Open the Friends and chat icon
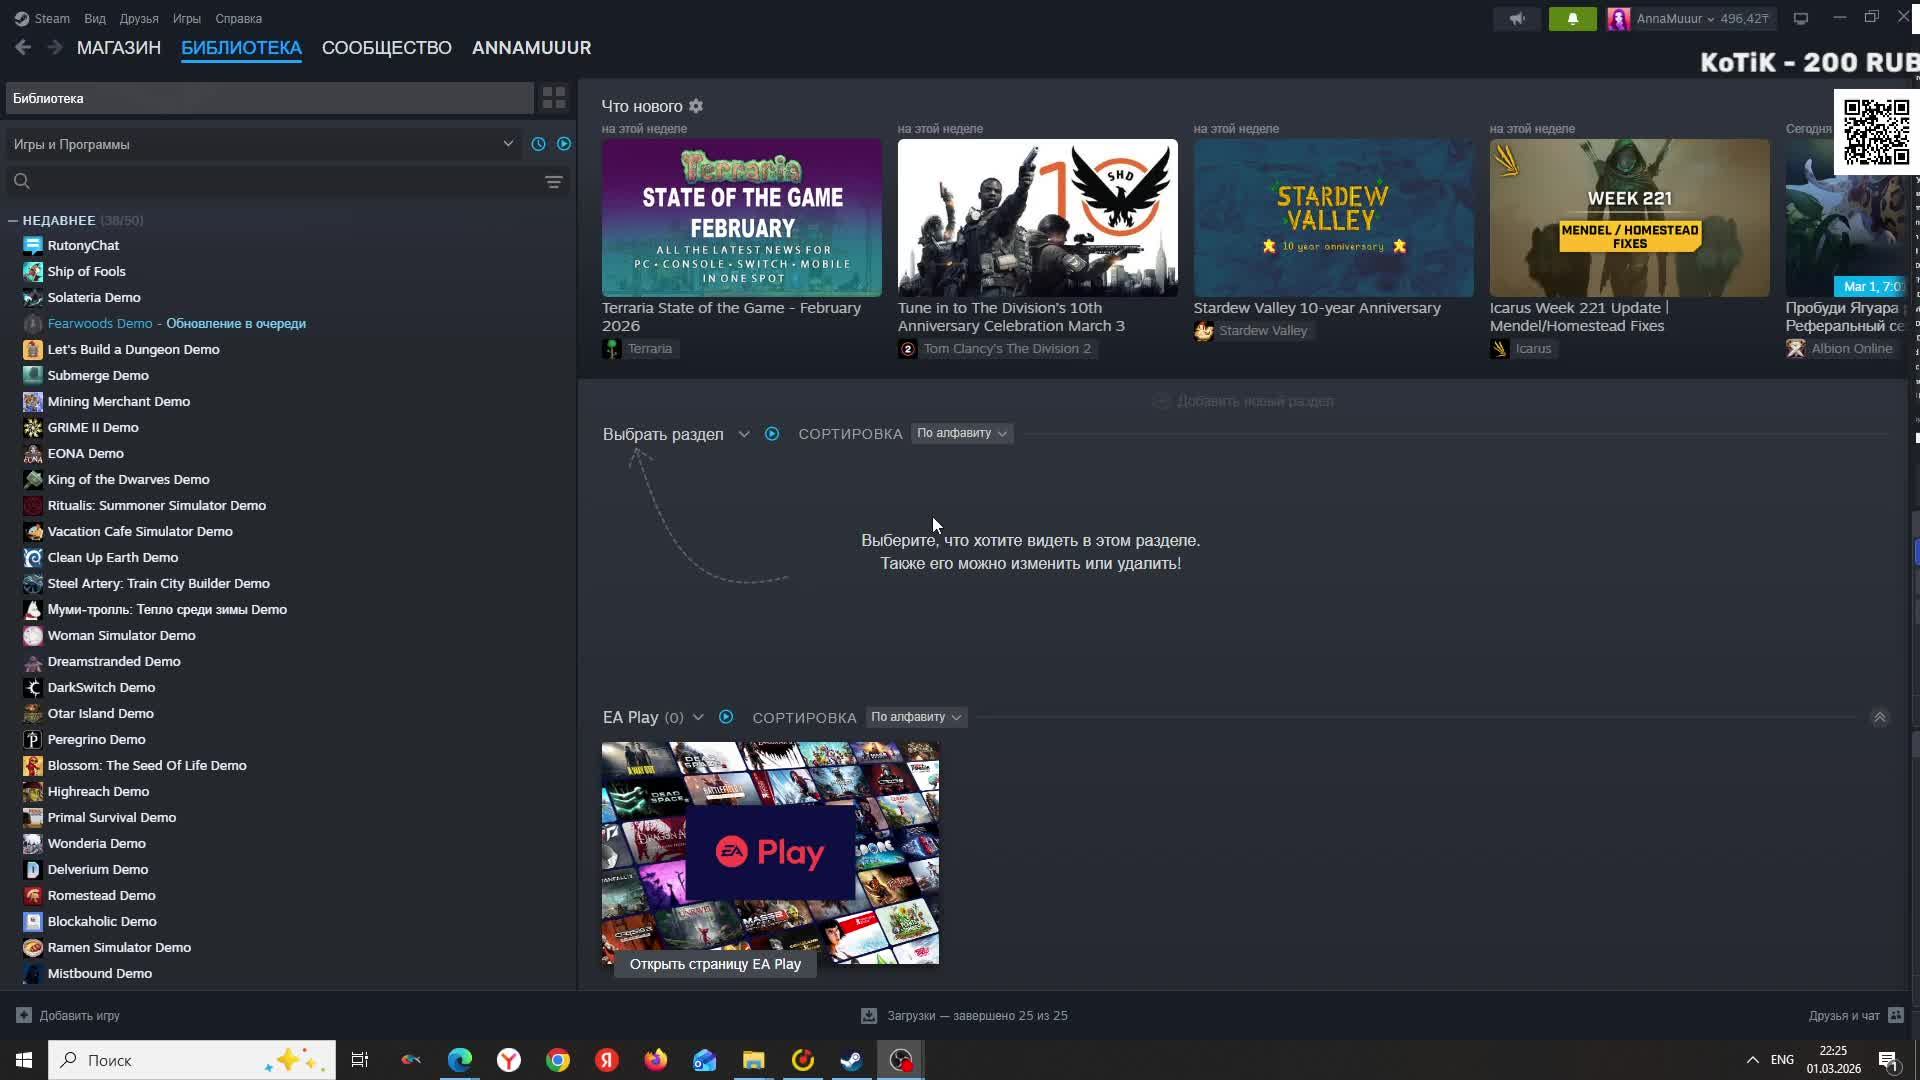The image size is (1920, 1080). pos(1895,1015)
